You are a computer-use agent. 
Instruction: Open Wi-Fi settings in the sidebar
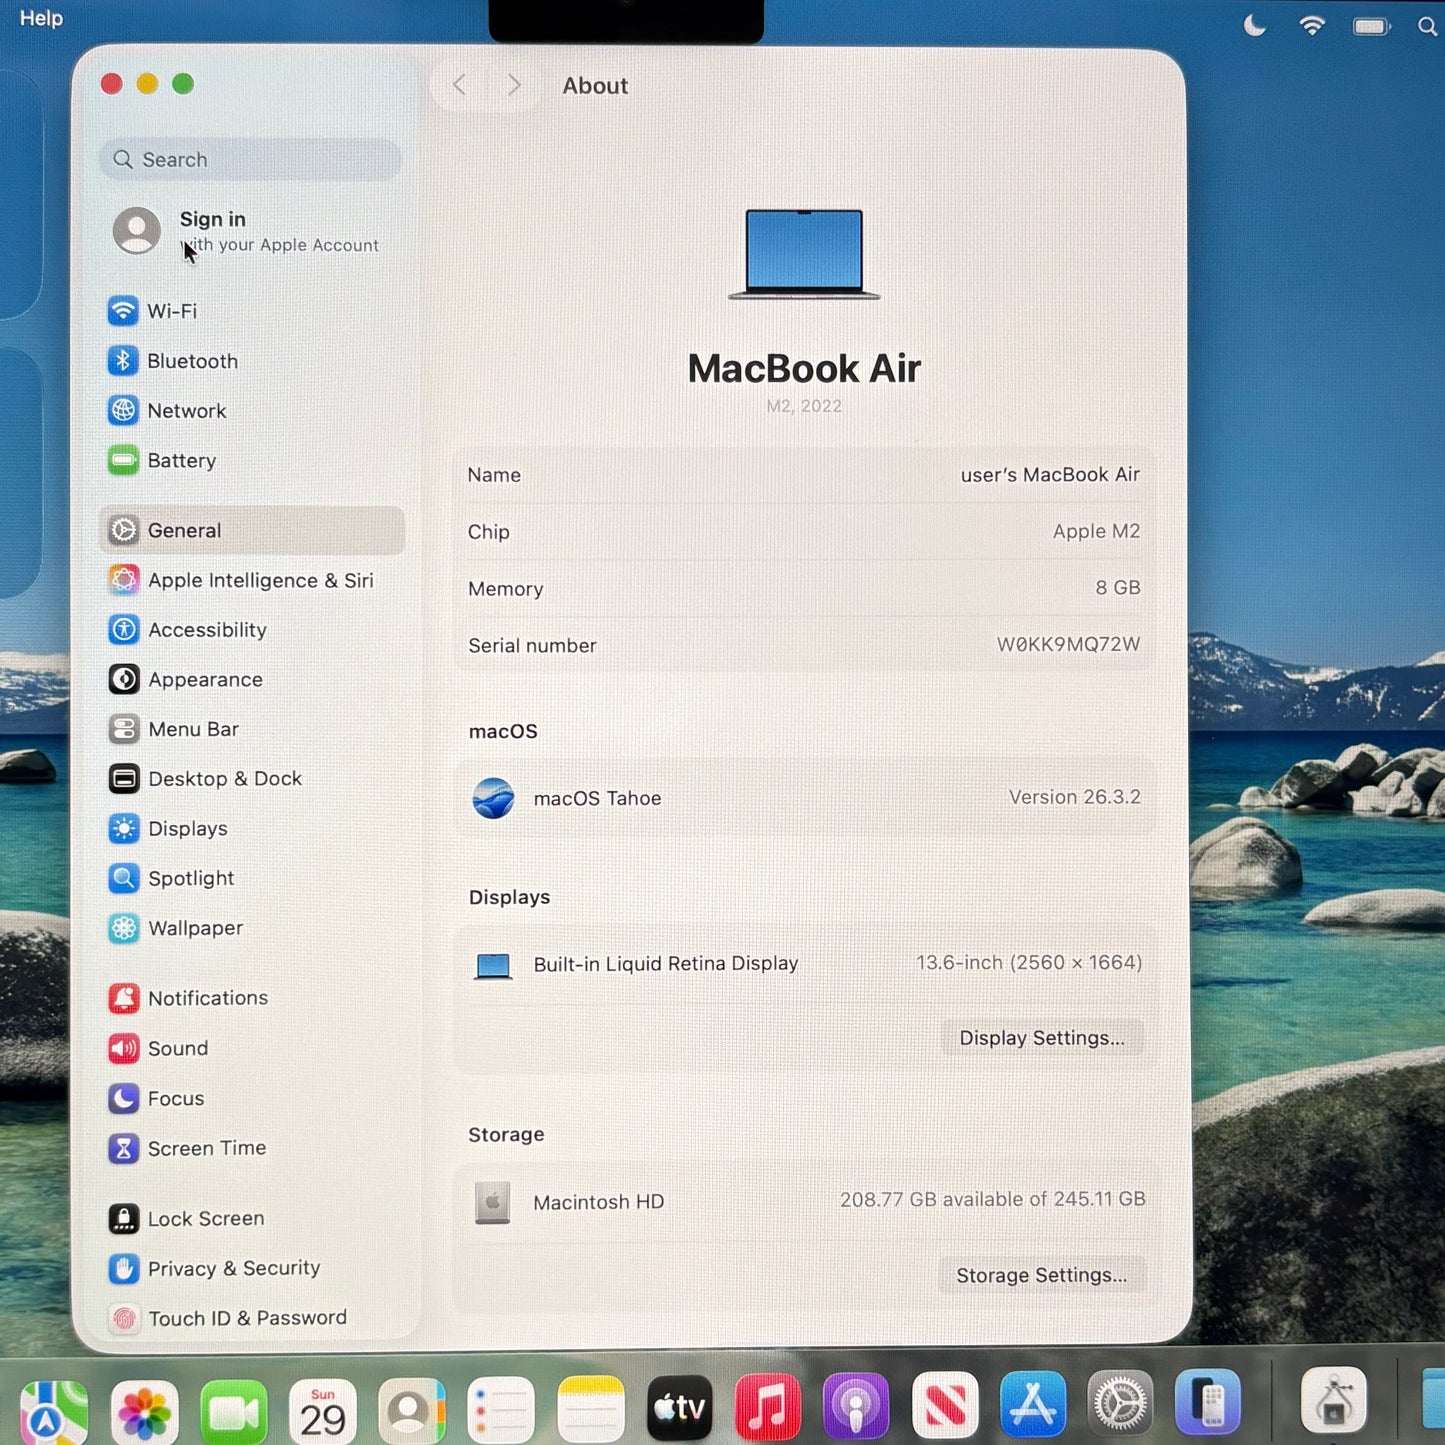click(171, 311)
